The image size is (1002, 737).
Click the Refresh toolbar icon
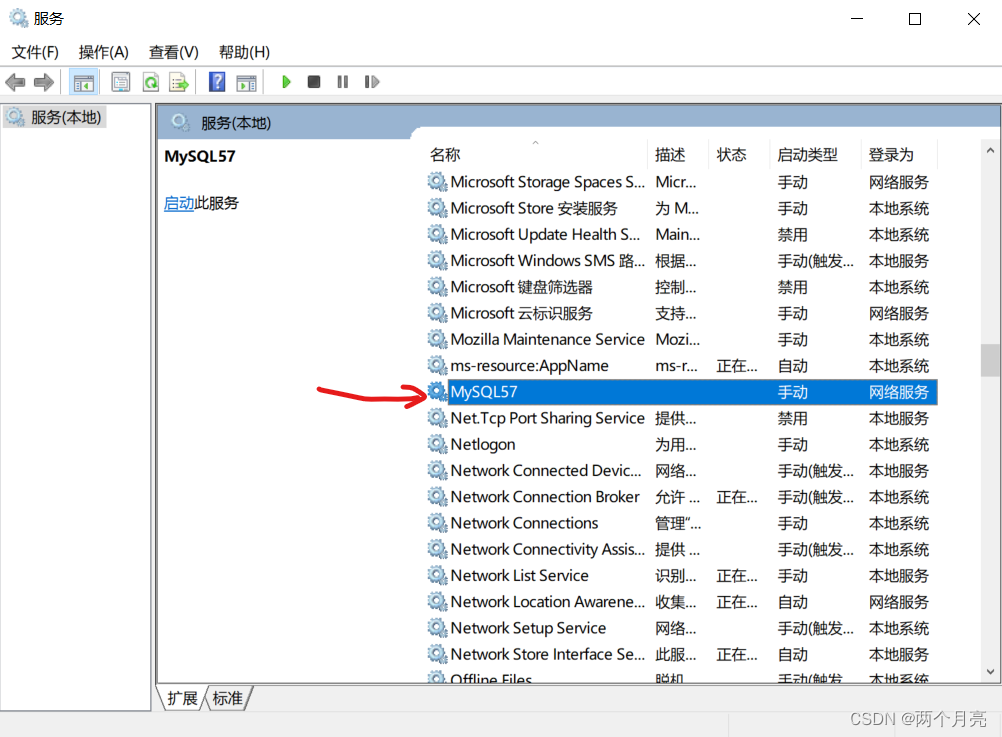point(151,82)
